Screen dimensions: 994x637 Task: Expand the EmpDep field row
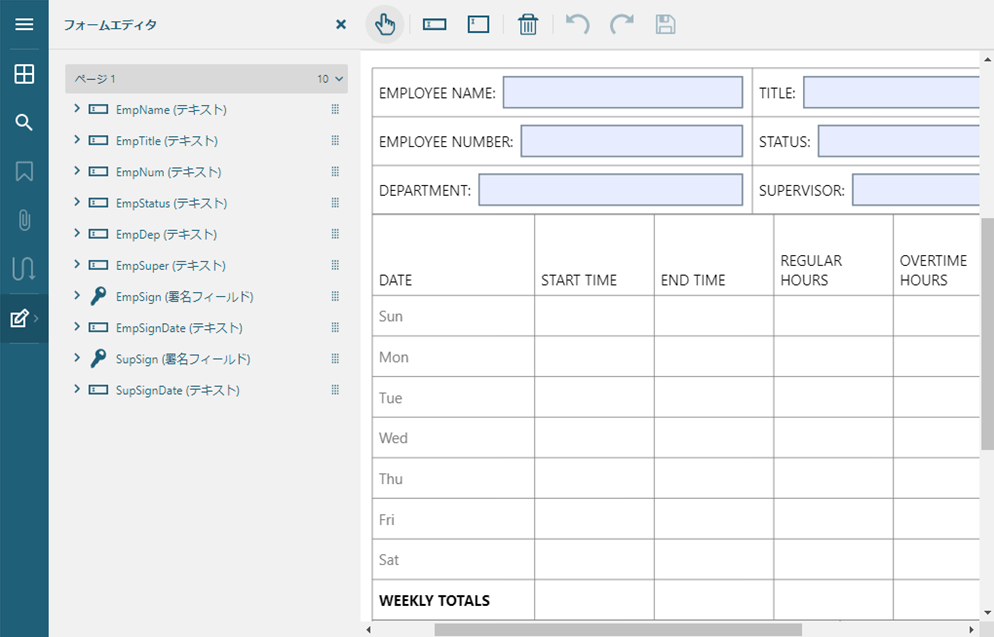(x=77, y=234)
